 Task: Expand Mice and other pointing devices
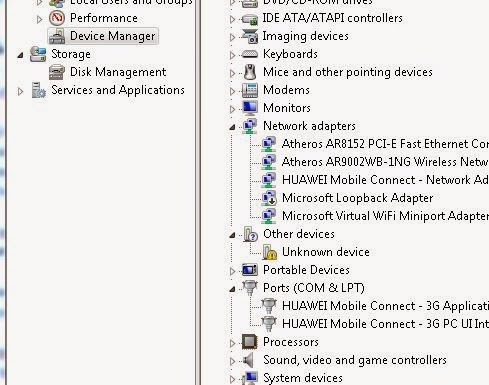click(232, 73)
